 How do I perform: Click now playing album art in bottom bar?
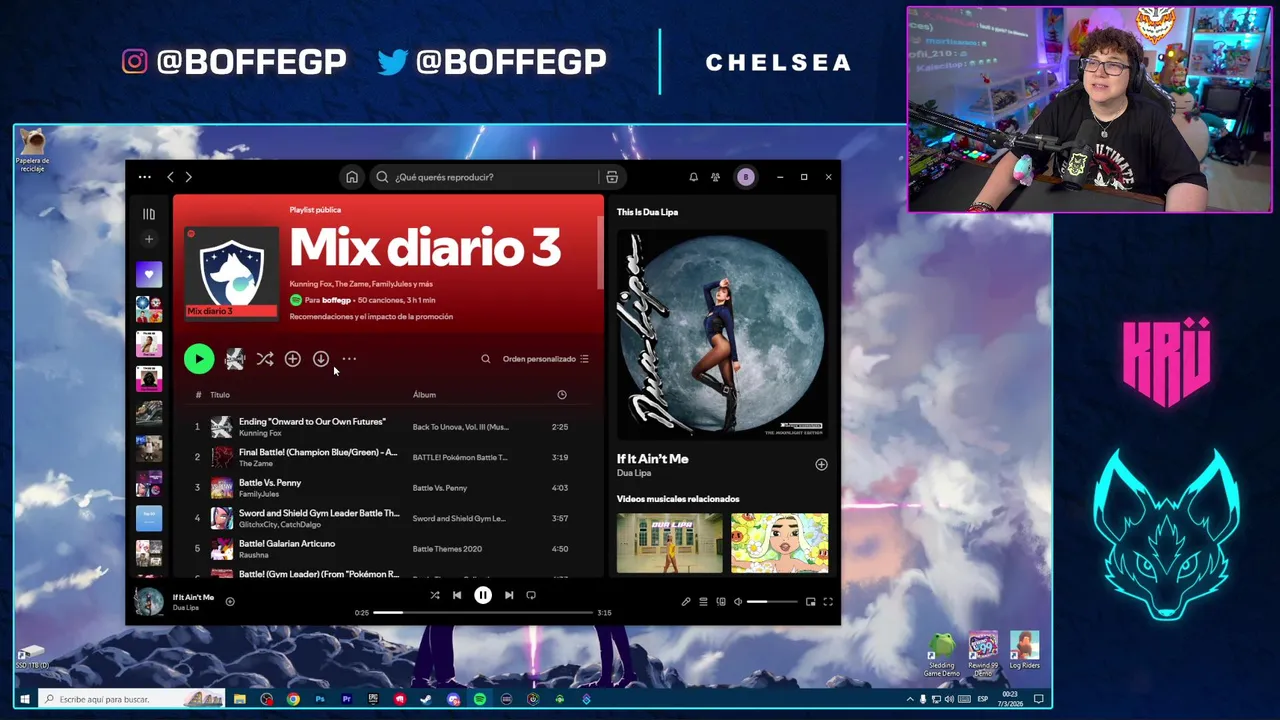click(149, 601)
